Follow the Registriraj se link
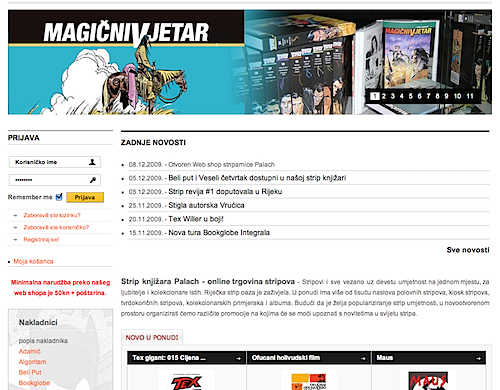Screen dimensions: 500x390 pyautogui.click(x=41, y=239)
